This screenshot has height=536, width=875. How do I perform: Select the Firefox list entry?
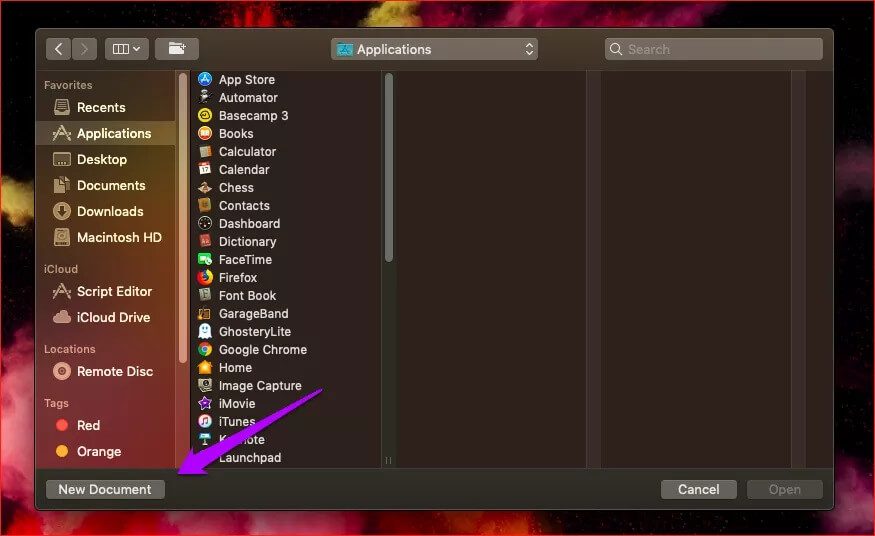coord(286,277)
